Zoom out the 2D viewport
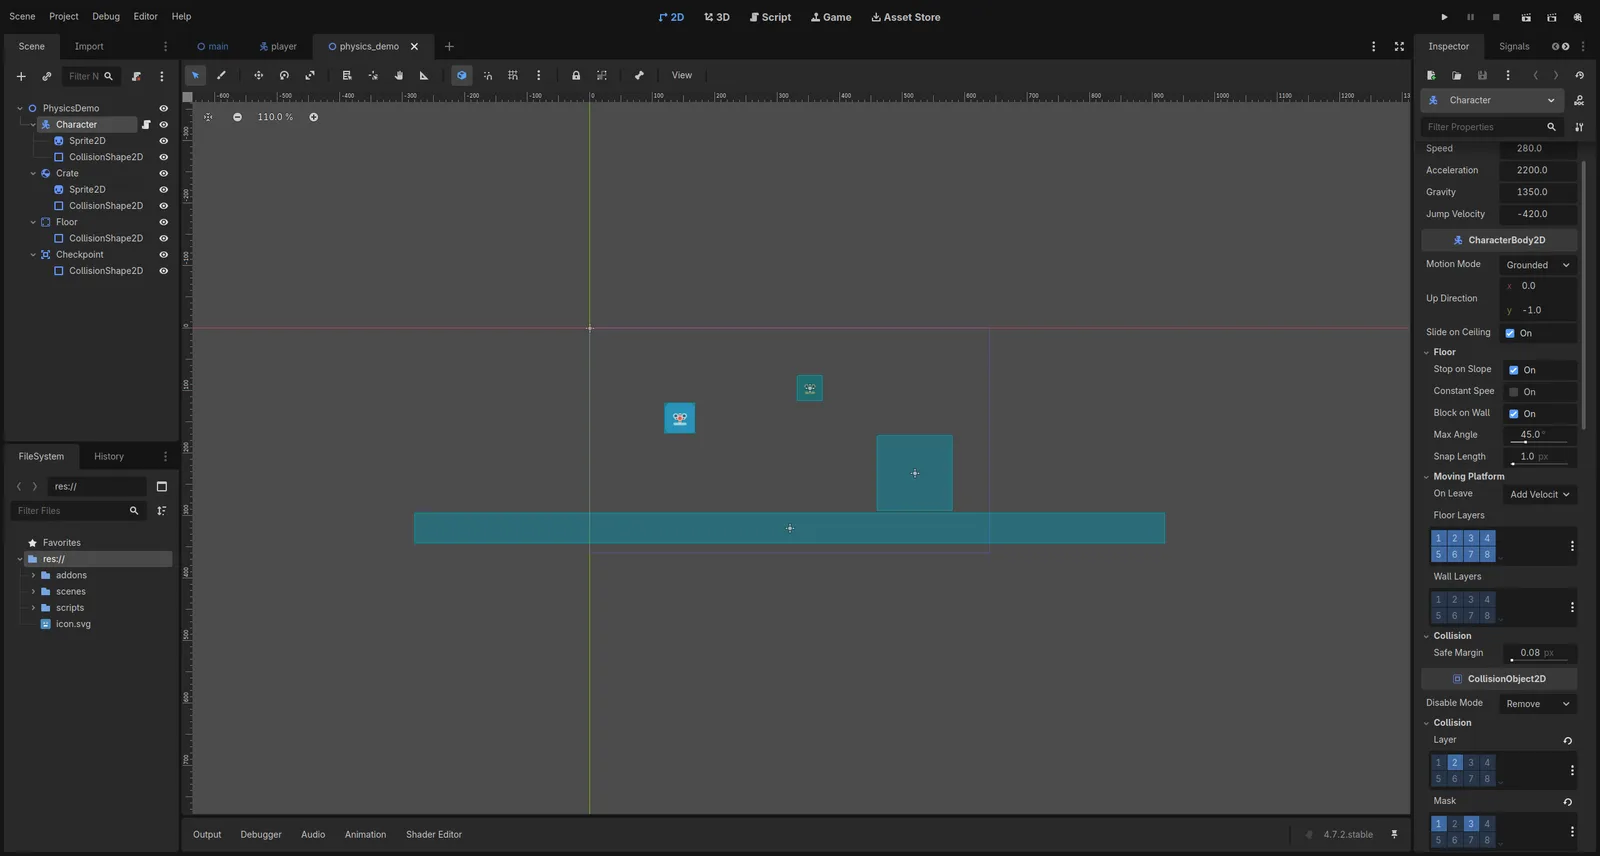Image resolution: width=1600 pixels, height=856 pixels. click(237, 117)
